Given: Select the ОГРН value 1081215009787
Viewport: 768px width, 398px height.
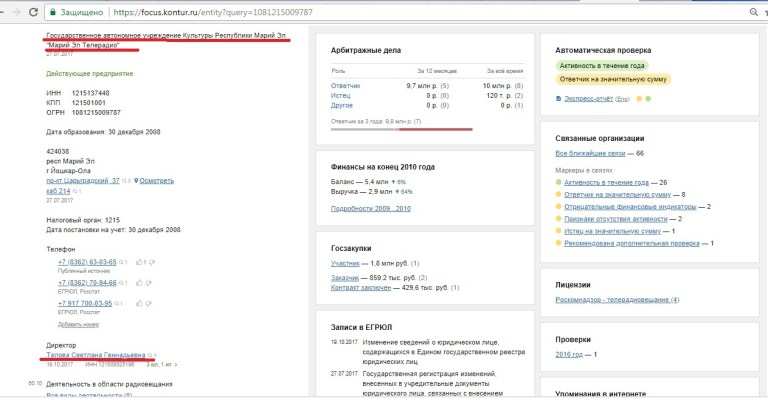Looking at the screenshot, I should click(96, 113).
